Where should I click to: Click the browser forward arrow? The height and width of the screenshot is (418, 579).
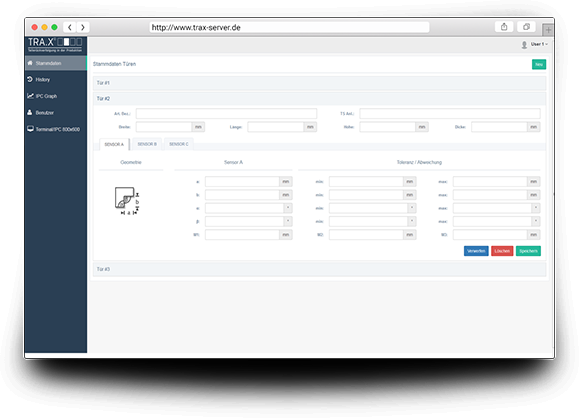[83, 27]
